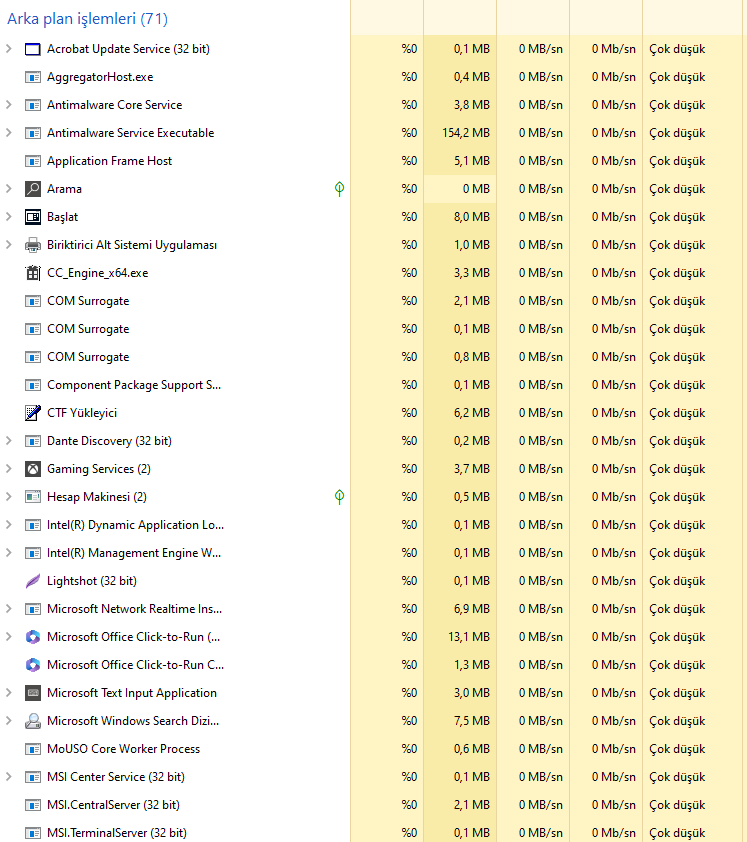Click the Biriktirici Alt Sistemi printer icon
This screenshot has width=747, height=842.
[33, 245]
